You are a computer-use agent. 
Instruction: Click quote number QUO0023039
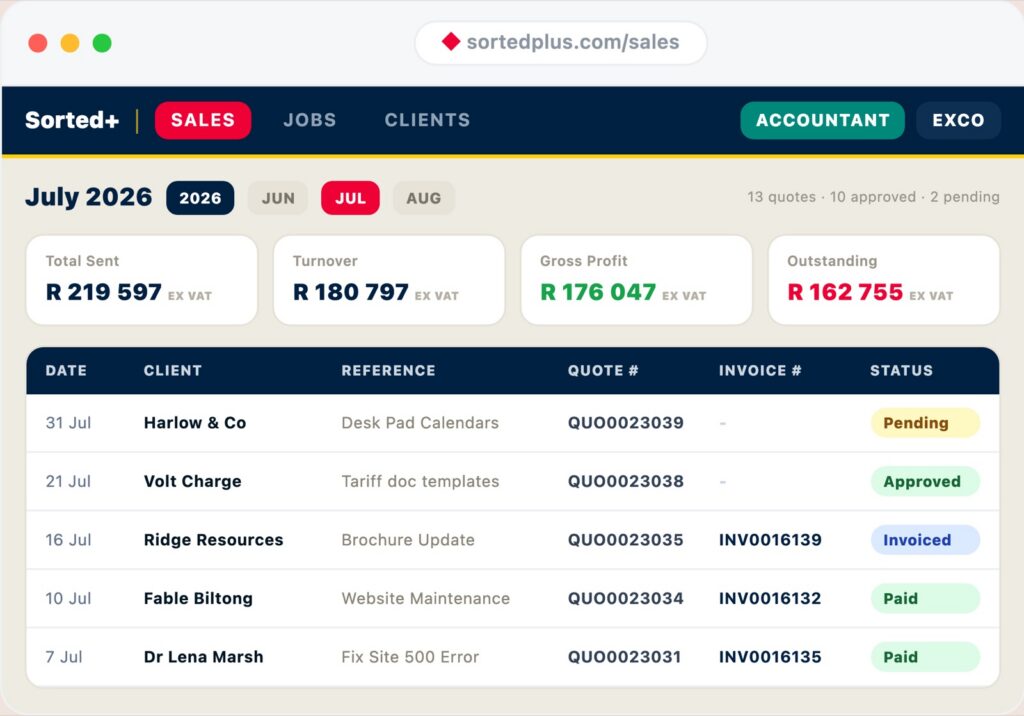point(626,423)
